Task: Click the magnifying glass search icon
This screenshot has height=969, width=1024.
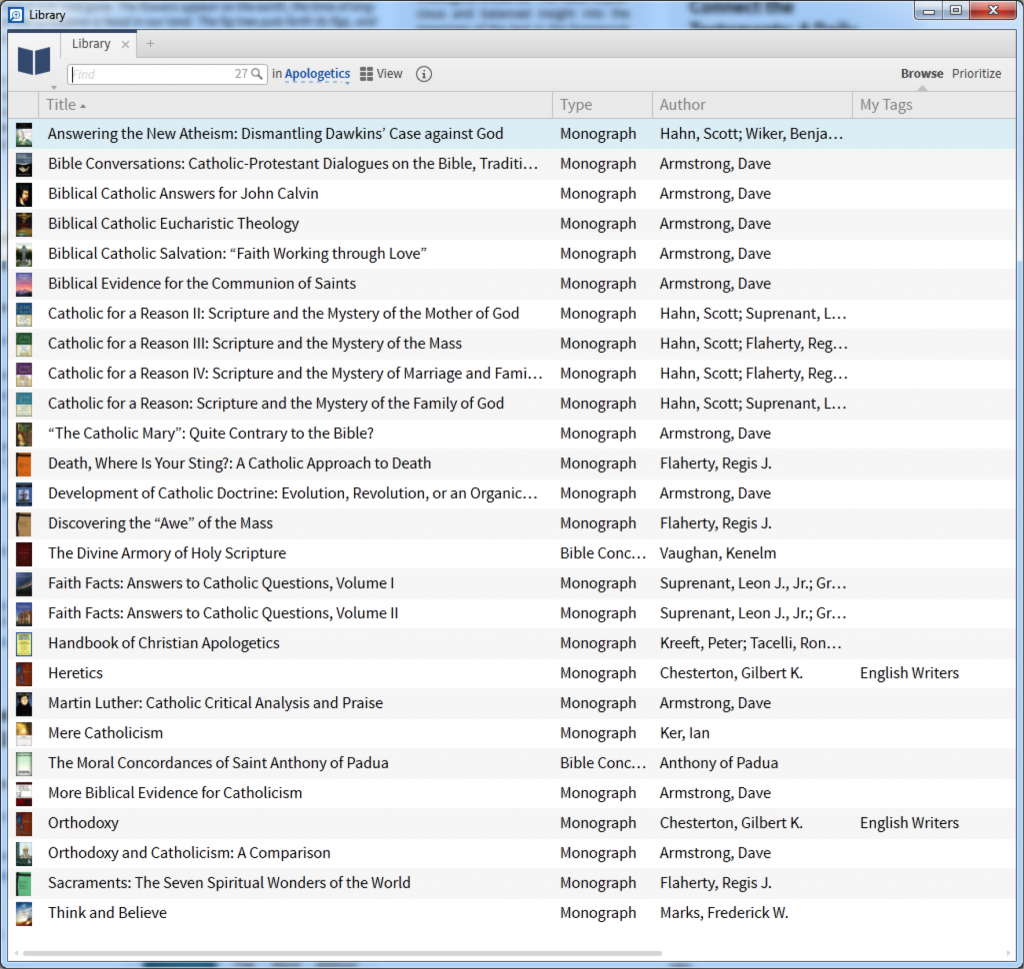Action: click(257, 74)
